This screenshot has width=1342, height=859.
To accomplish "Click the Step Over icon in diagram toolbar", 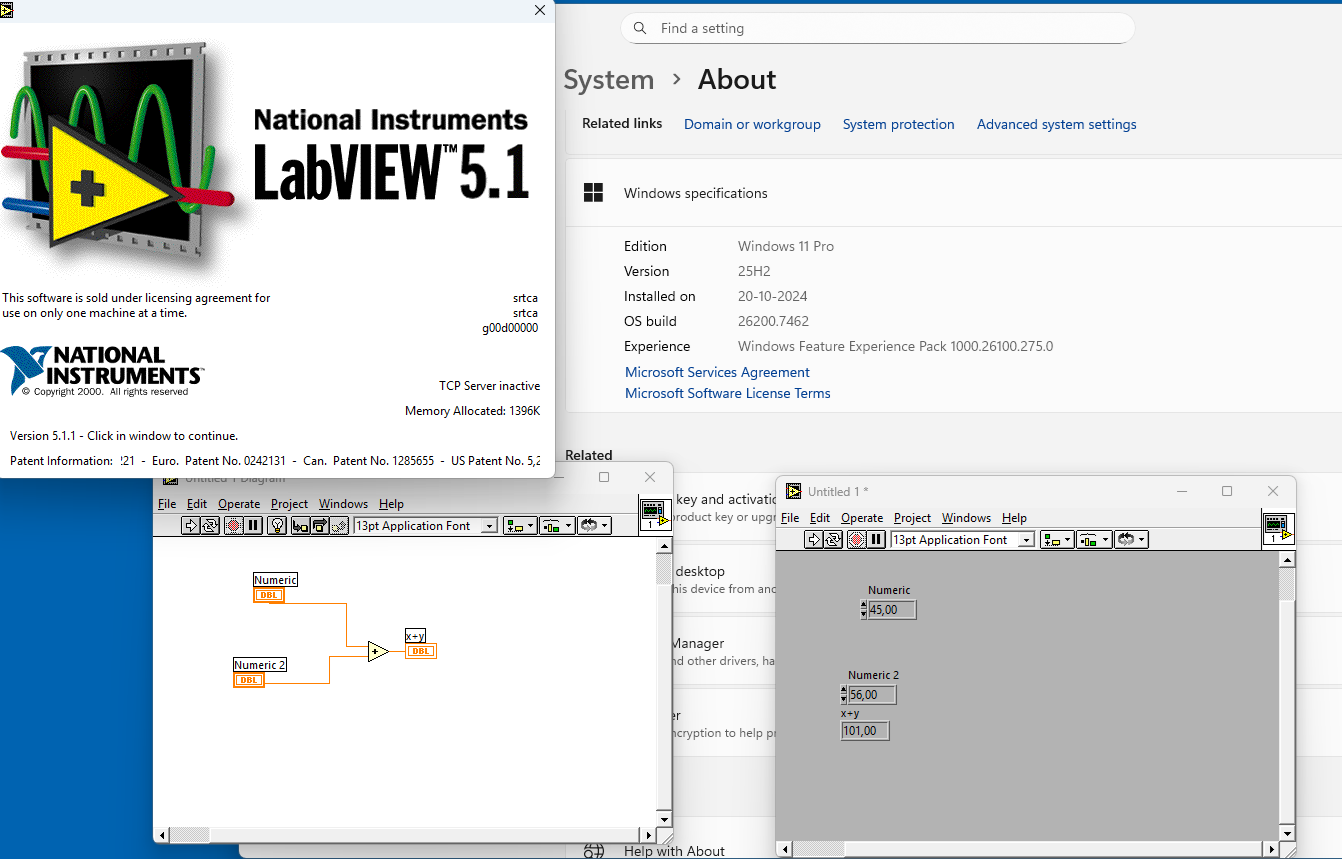I will (320, 526).
